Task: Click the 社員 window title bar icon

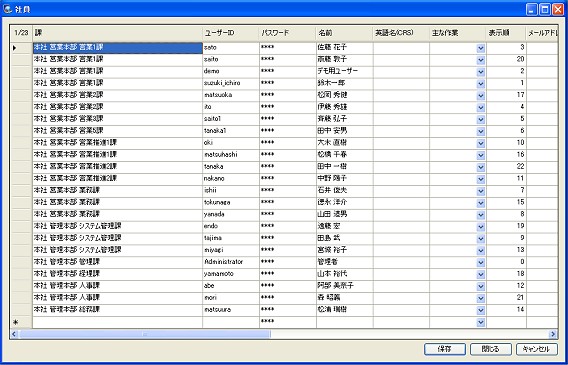Action: pos(7,9)
